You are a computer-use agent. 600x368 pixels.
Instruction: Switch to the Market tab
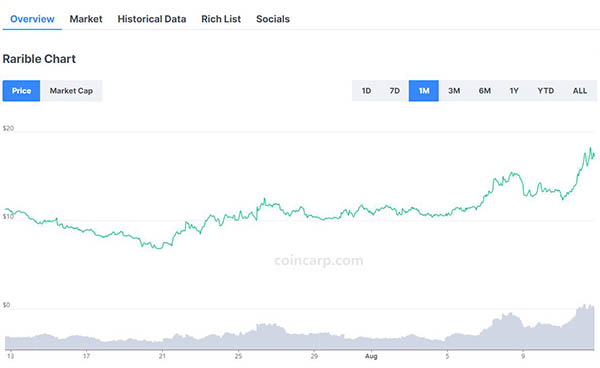click(x=86, y=19)
